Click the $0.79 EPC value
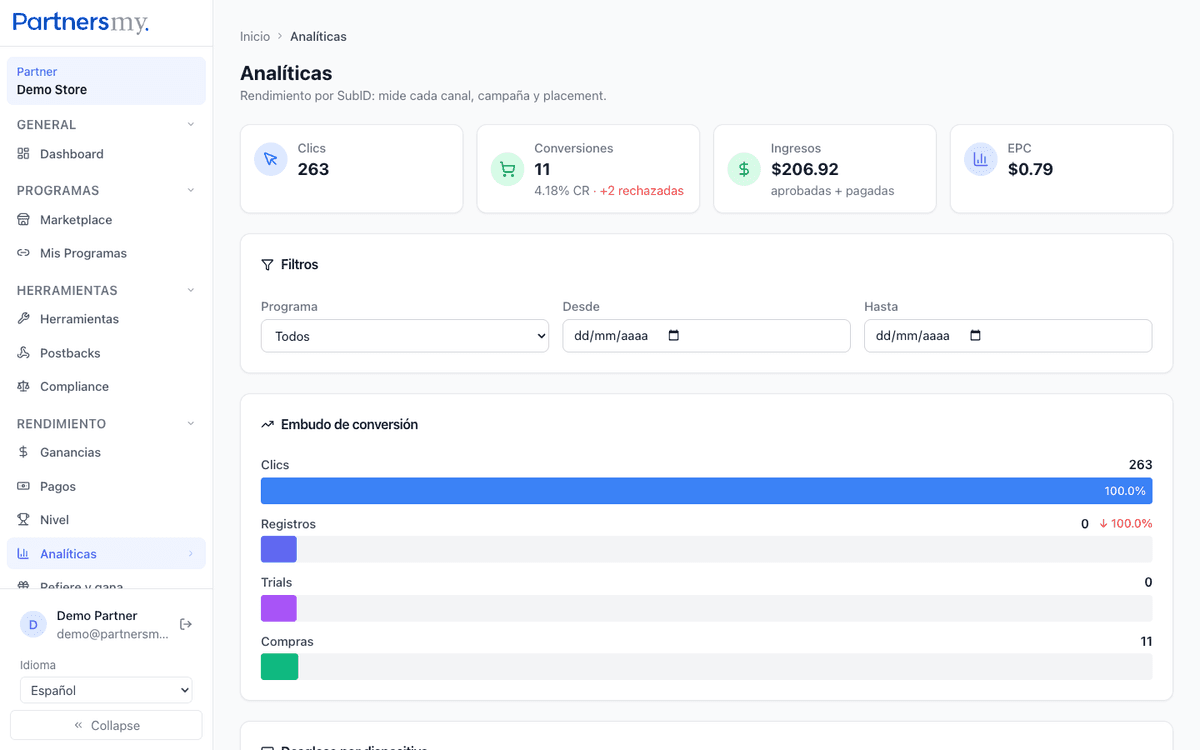The image size is (1200, 750). [x=1030, y=169]
